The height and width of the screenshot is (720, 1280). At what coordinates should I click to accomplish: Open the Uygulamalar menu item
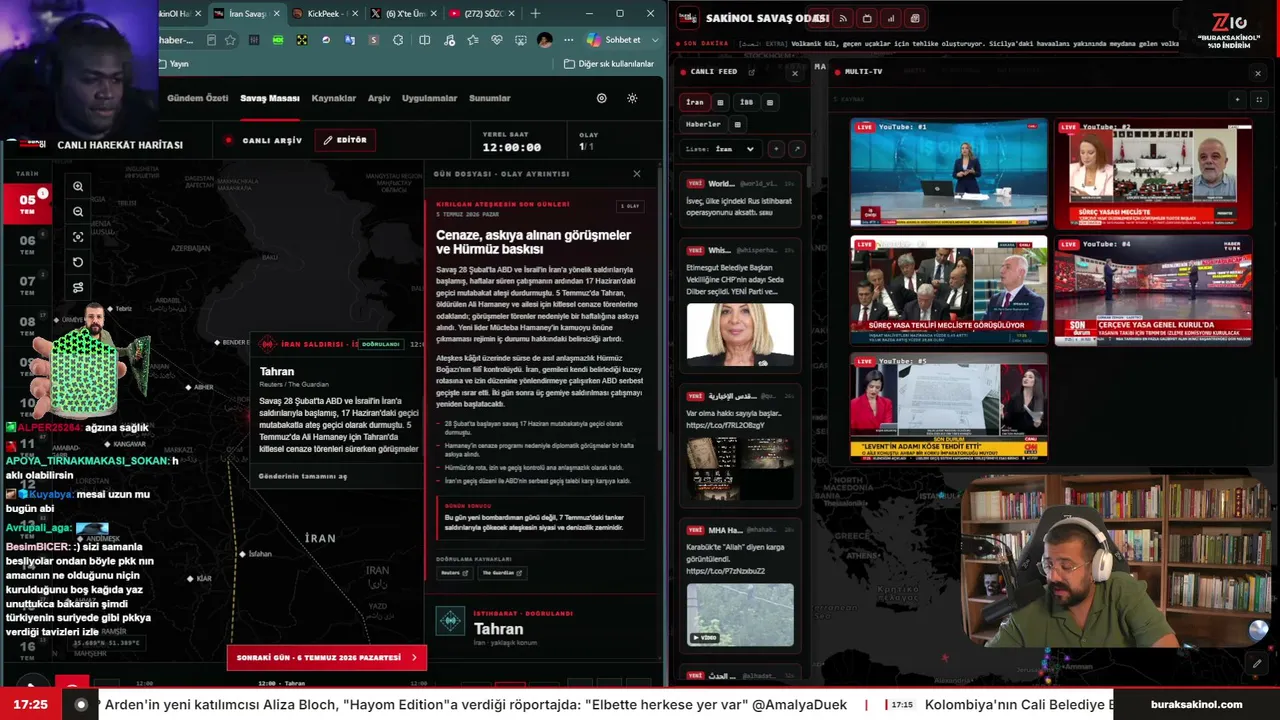430,98
